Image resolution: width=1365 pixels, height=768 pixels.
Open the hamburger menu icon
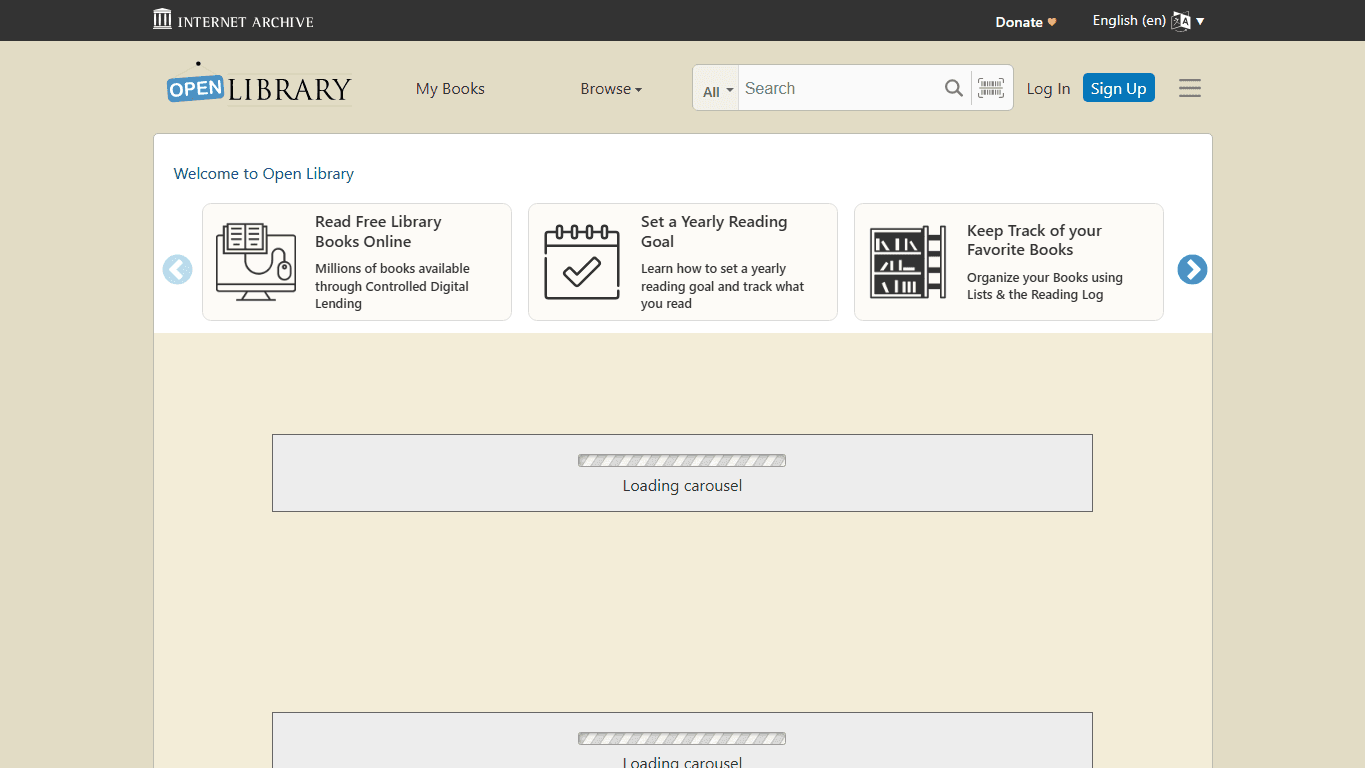[1189, 88]
